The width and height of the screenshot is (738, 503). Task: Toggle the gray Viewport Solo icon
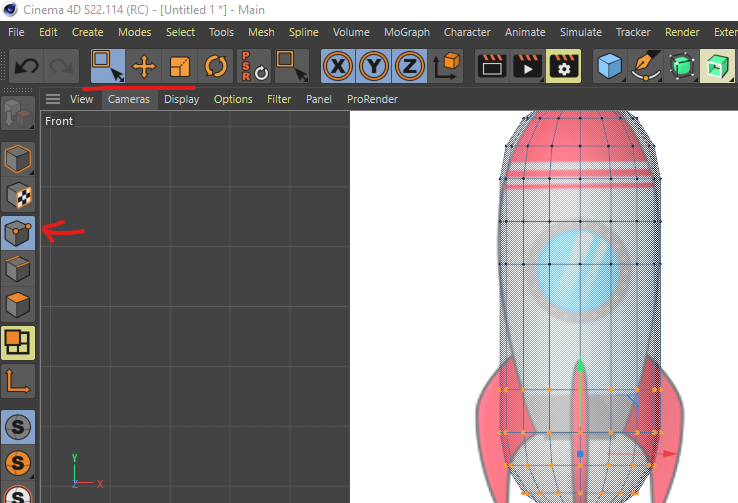click(x=18, y=427)
